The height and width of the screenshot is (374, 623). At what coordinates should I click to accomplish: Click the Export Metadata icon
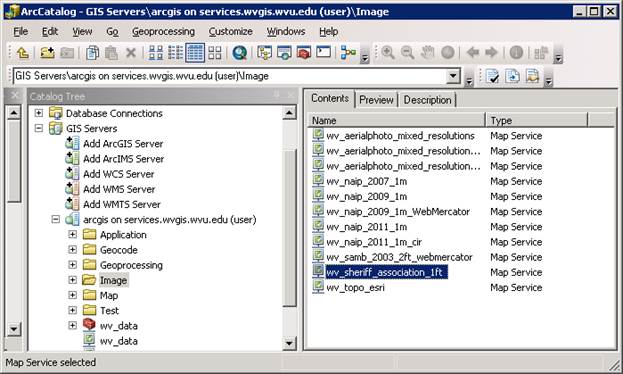[512, 76]
